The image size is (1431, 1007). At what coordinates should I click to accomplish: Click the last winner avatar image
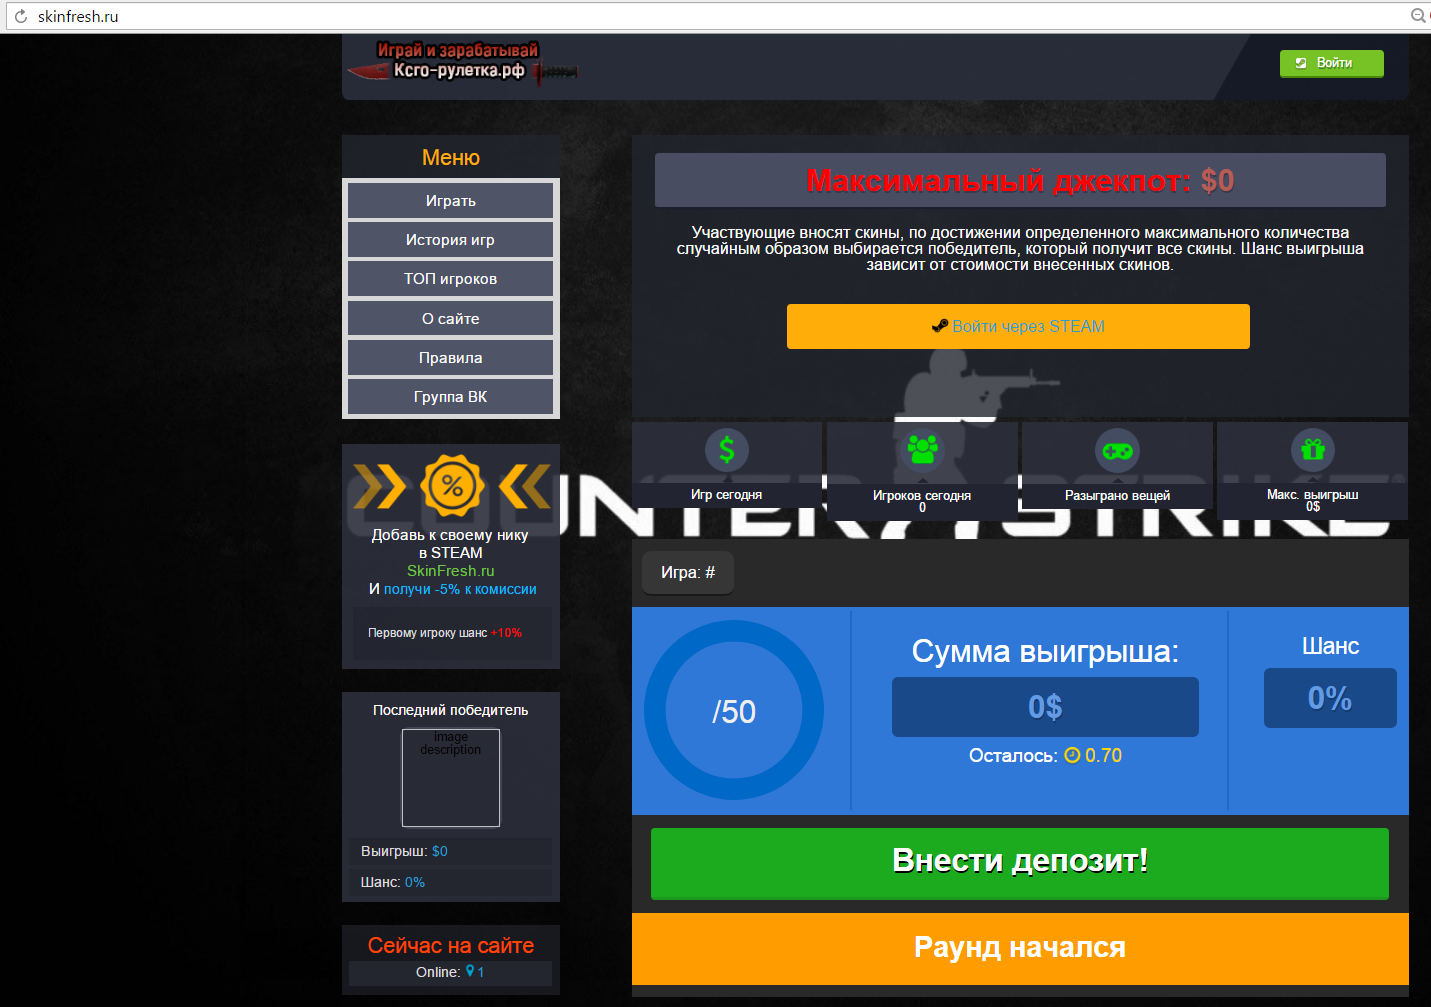point(451,778)
